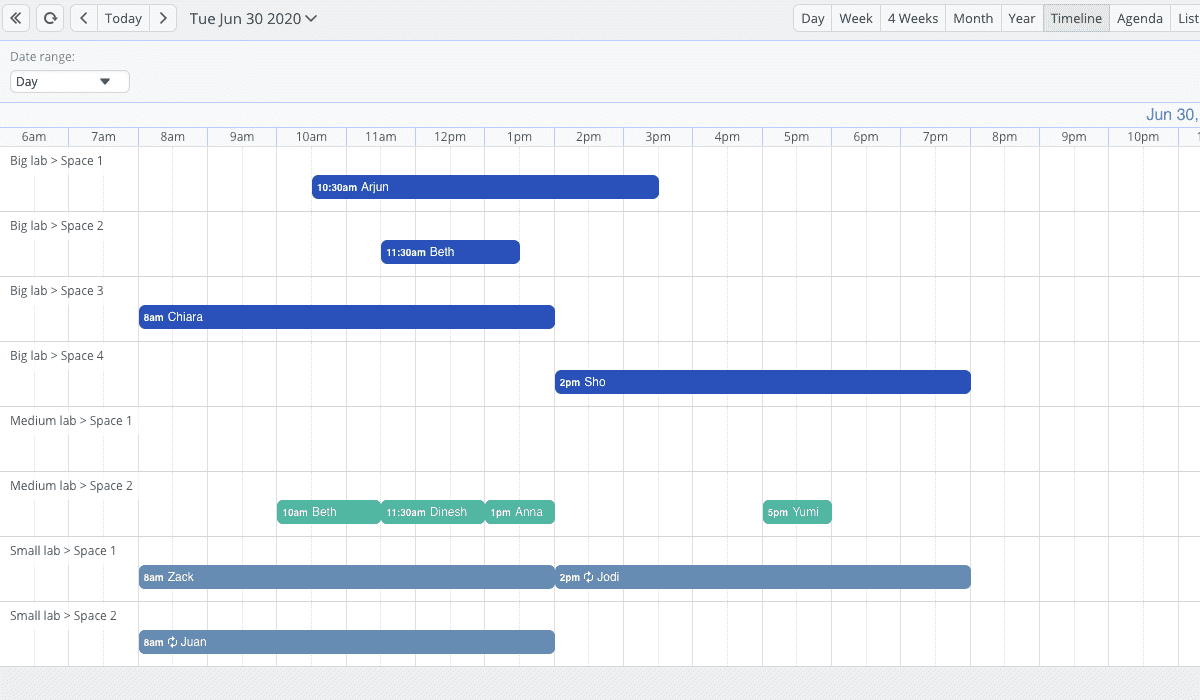Click the Medium lab > Space 1 row label

pos(71,421)
